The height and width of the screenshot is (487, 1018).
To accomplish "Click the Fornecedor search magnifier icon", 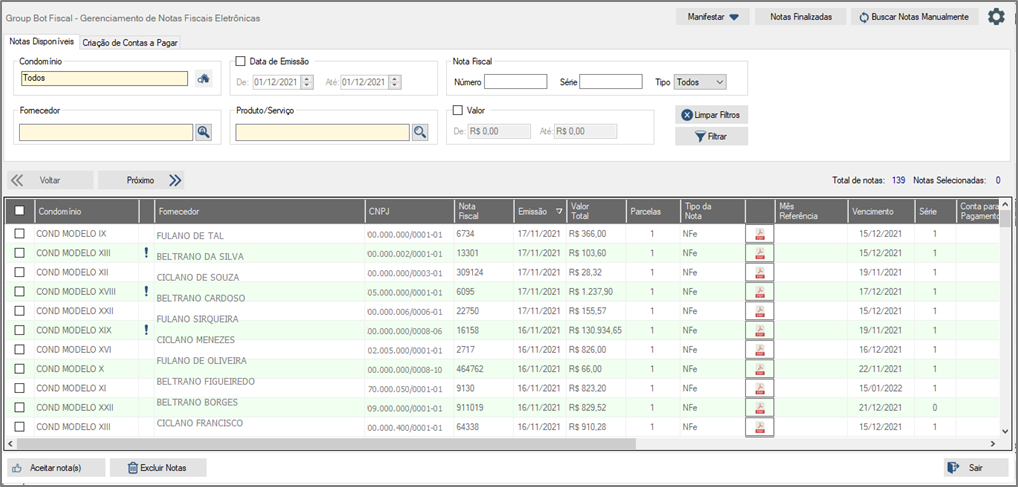I will (204, 132).
